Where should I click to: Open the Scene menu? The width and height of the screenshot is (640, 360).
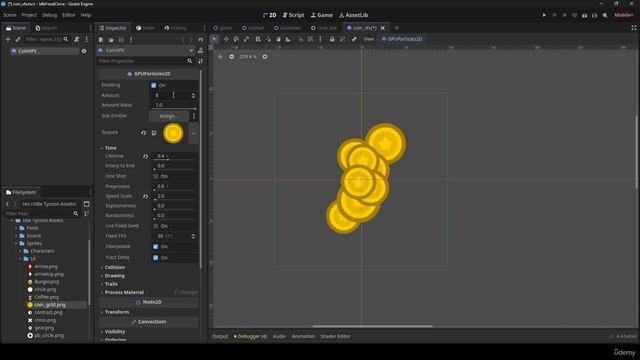point(9,15)
